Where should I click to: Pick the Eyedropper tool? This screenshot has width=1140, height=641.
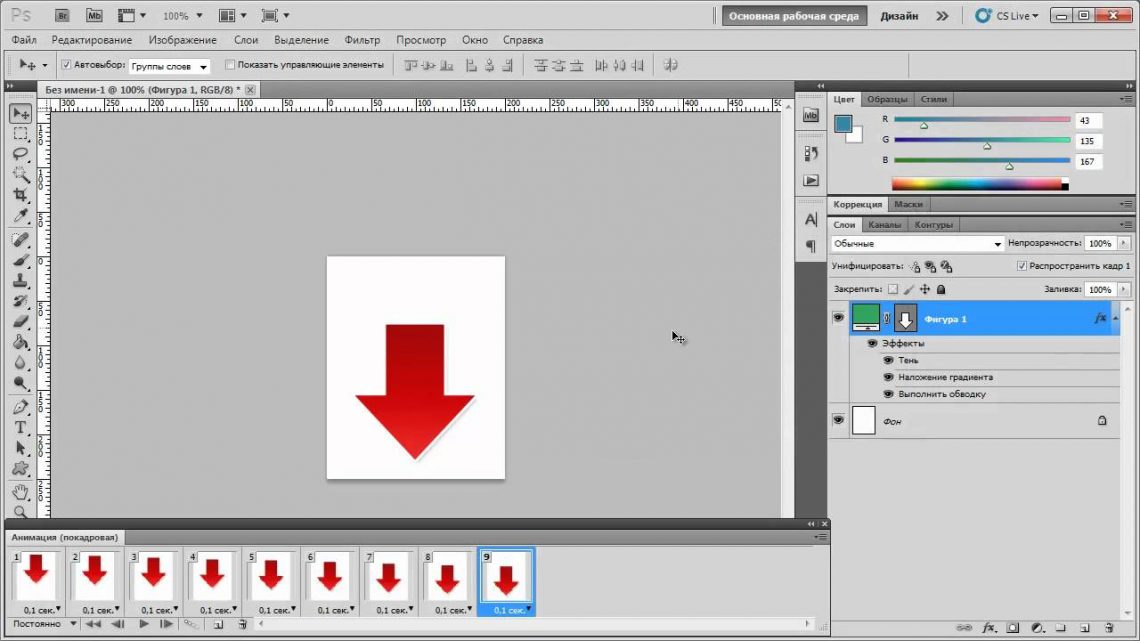point(20,215)
